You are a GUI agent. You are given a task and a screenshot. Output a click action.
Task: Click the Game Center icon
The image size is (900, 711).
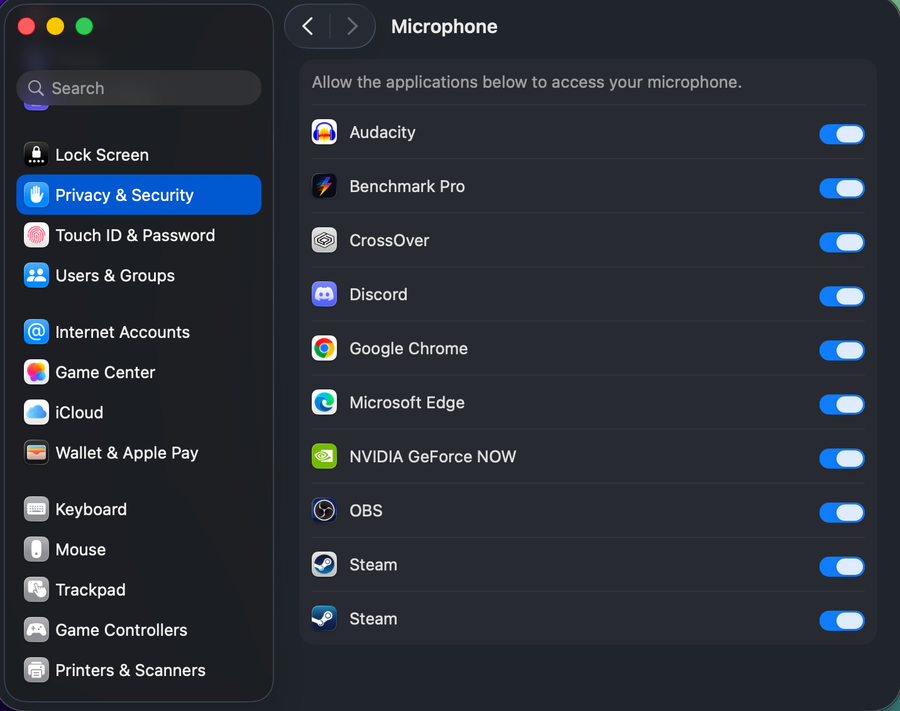tap(36, 372)
